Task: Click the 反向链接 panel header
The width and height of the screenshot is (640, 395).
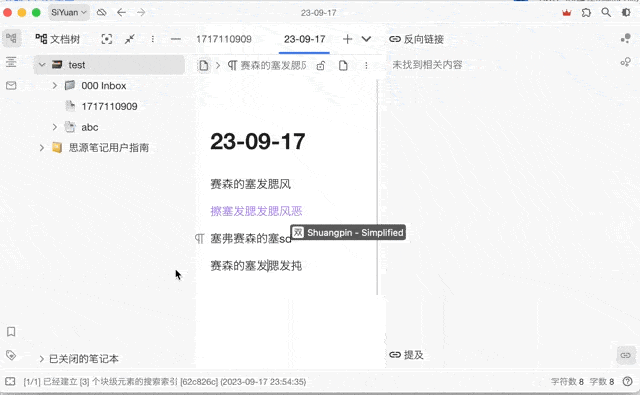Action: pos(417,39)
